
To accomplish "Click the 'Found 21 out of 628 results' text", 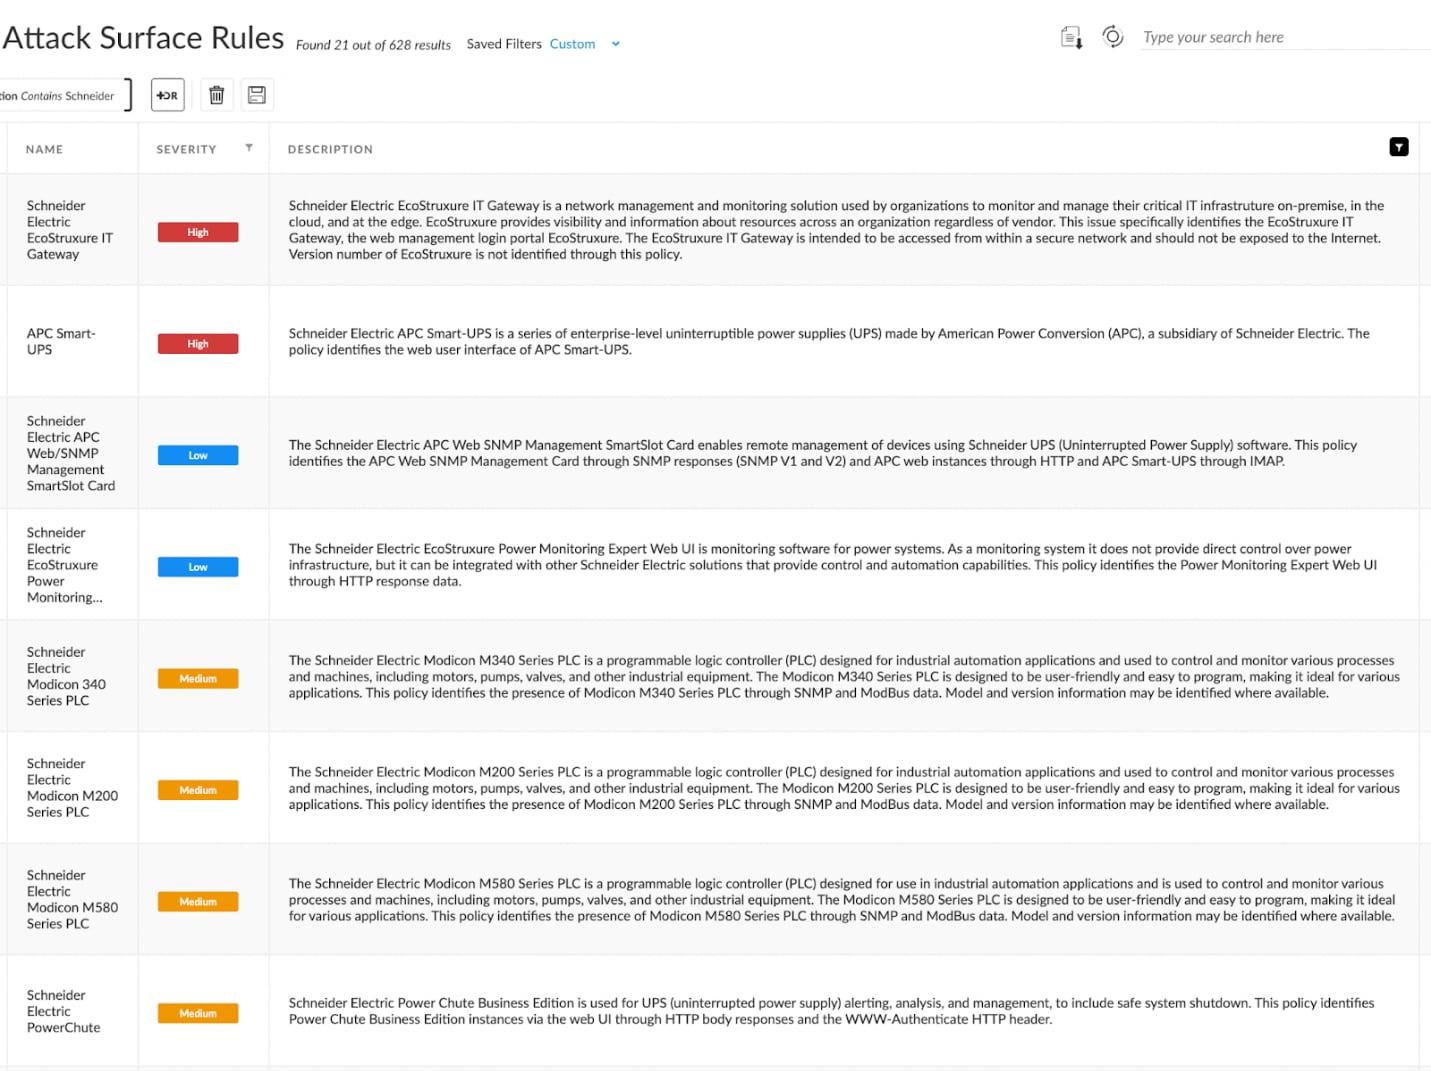I will click(373, 45).
